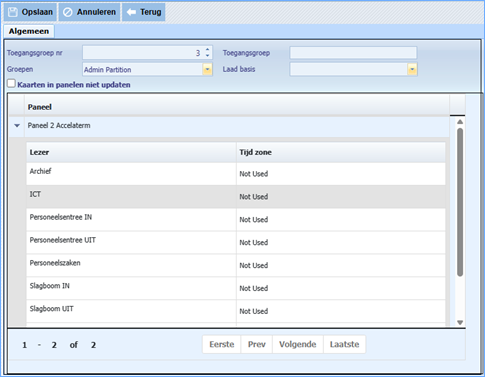Go to first page with Eerste

(x=222, y=344)
